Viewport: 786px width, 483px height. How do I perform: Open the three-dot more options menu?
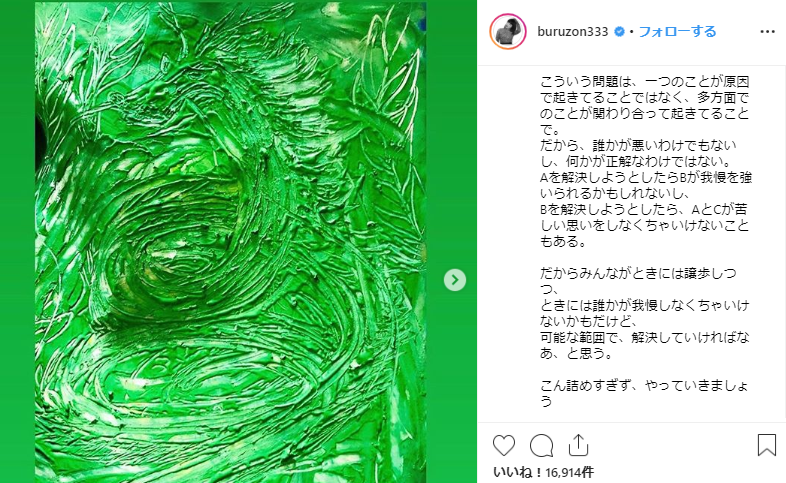pos(767,32)
